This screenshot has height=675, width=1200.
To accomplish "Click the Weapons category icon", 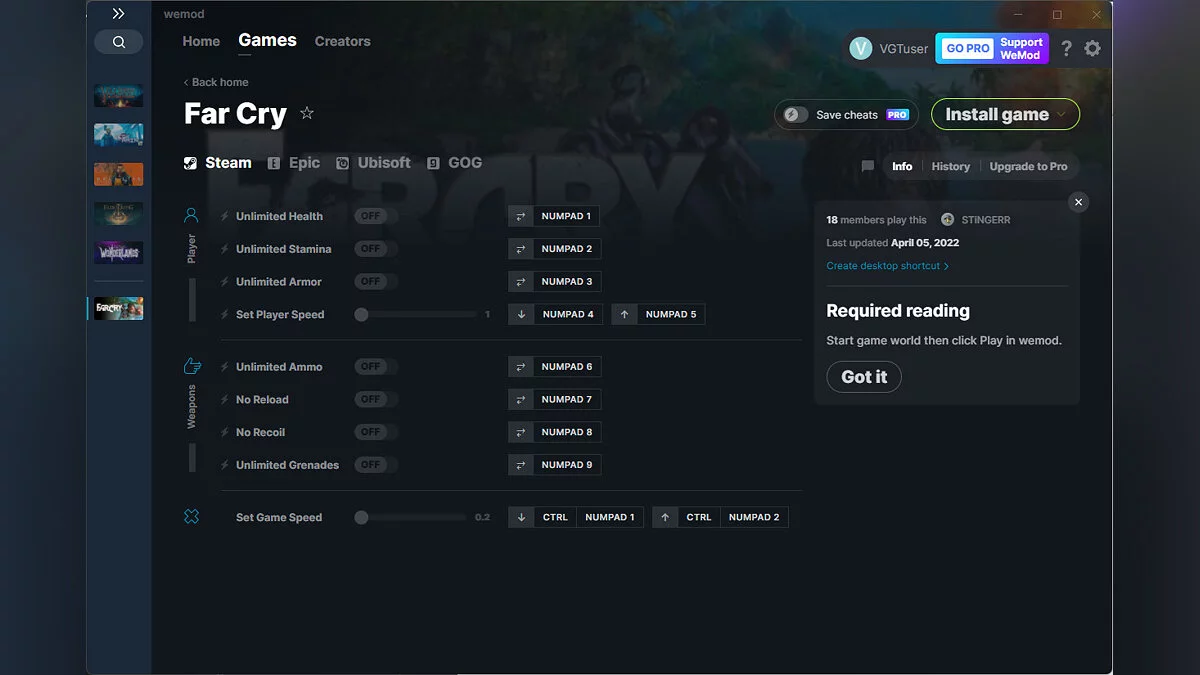I will click(x=192, y=366).
